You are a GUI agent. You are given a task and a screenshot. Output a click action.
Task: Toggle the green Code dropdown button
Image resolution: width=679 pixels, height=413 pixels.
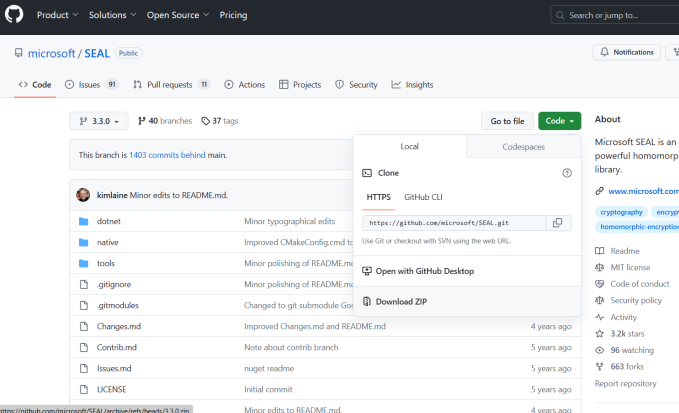pyautogui.click(x=559, y=121)
